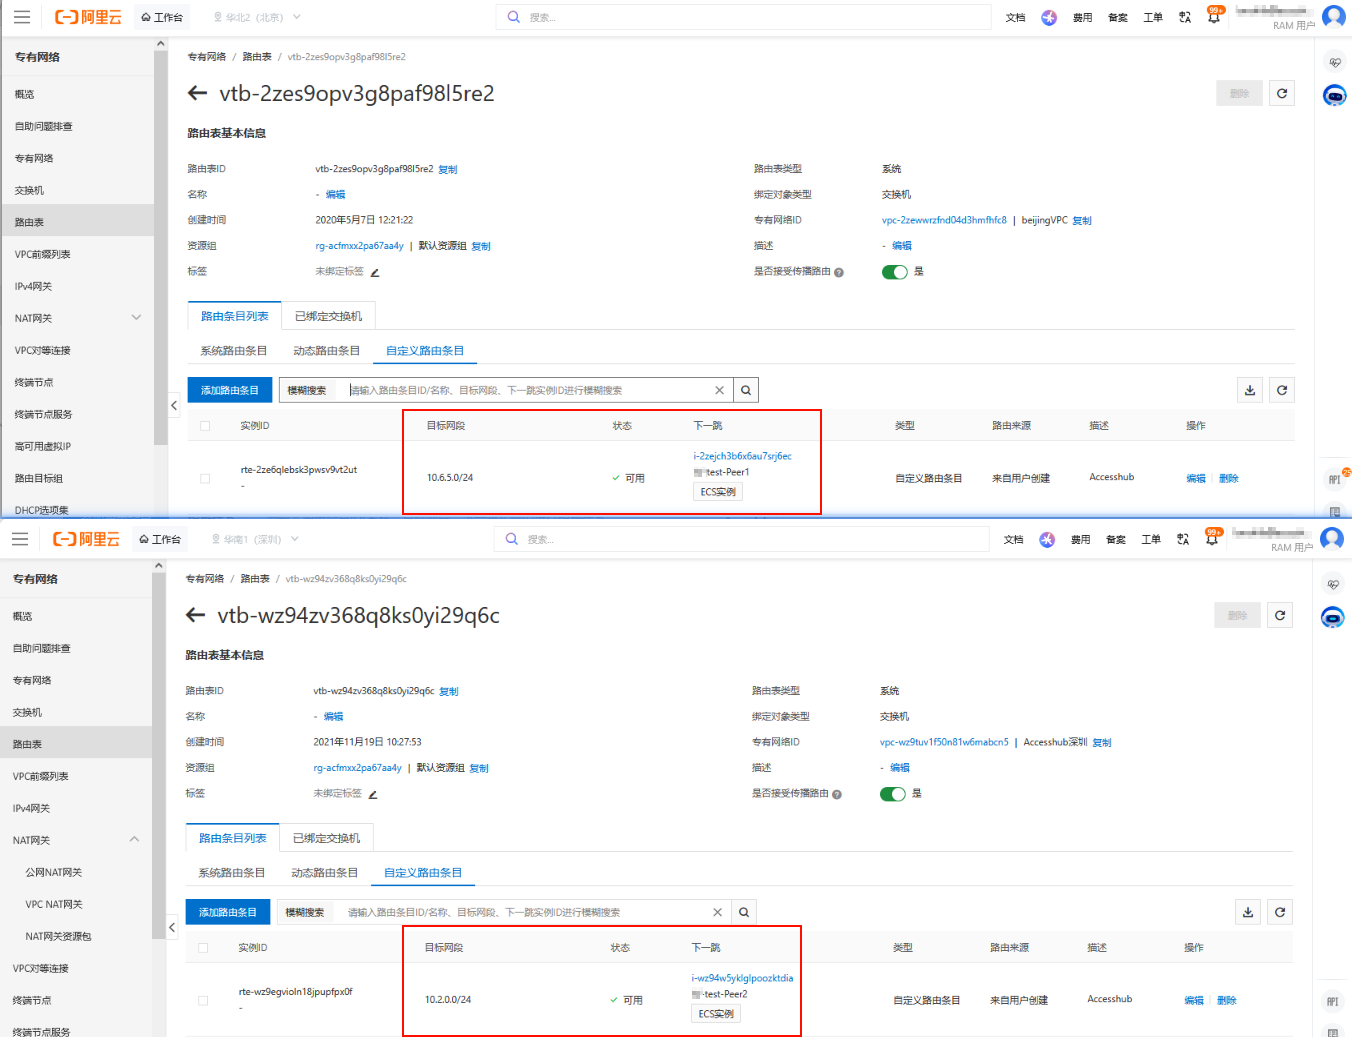Open the 华南1（深圳） region selector
Viewport: 1352px width, 1037px height.
click(254, 539)
